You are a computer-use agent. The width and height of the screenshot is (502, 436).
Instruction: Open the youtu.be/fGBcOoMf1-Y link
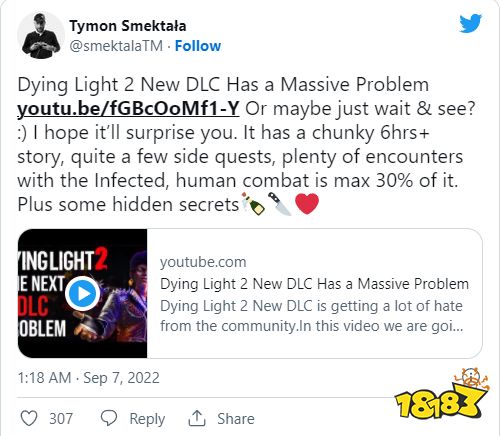click(x=128, y=108)
